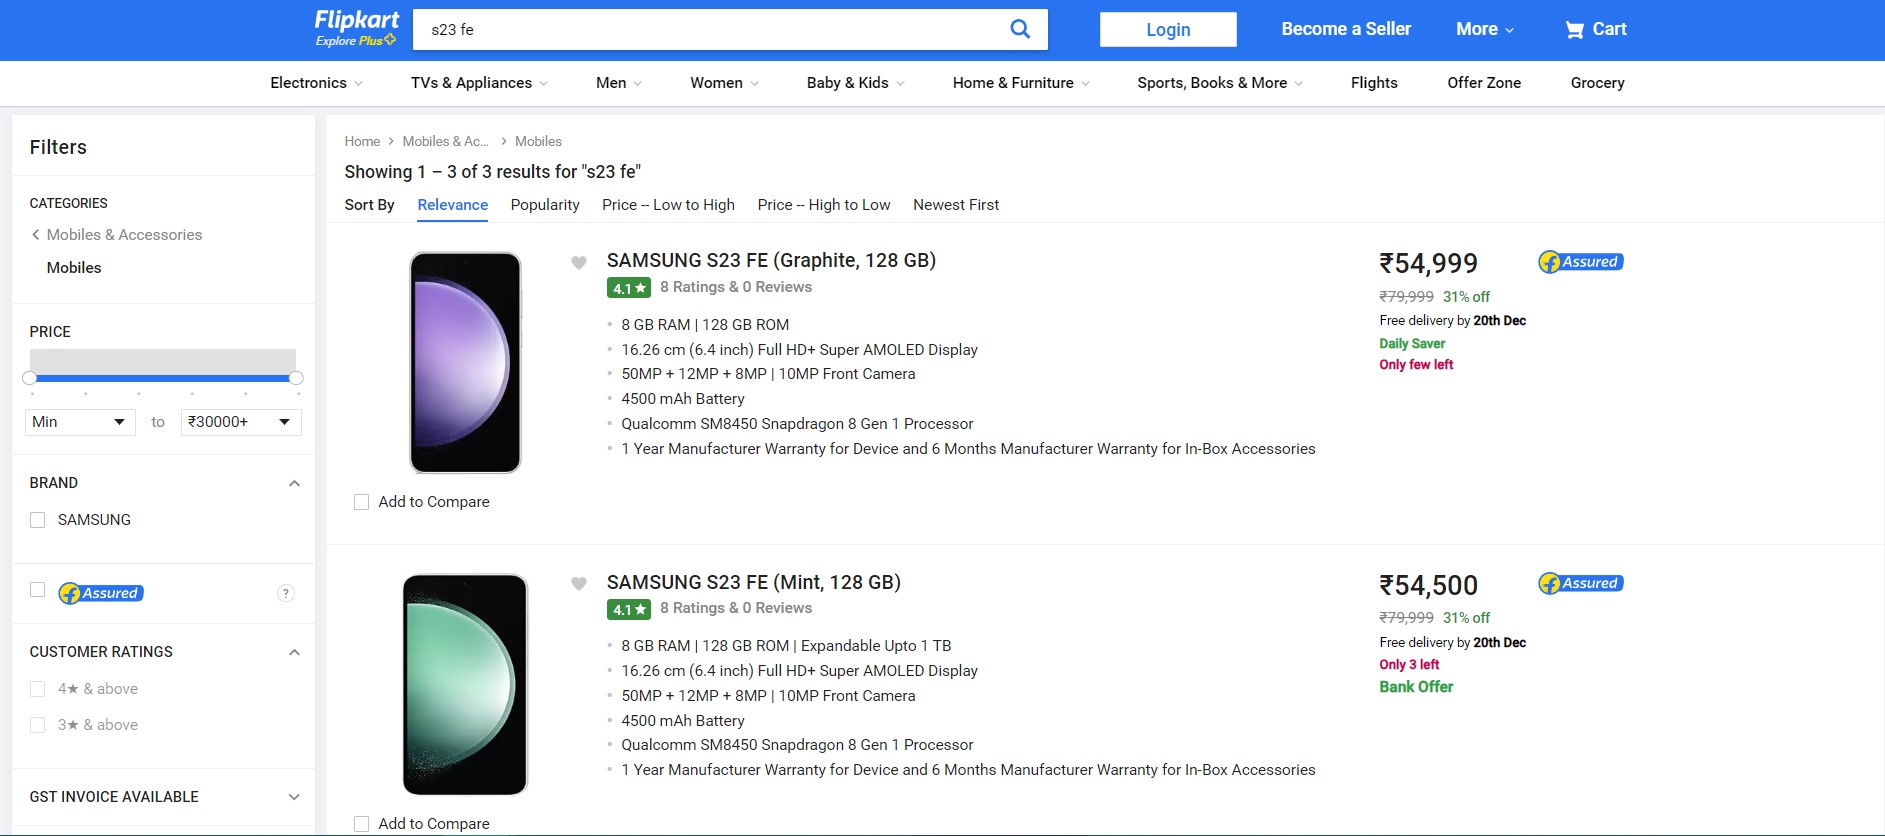Image resolution: width=1885 pixels, height=836 pixels.
Task: Click the search magnifier icon
Action: pyautogui.click(x=1020, y=29)
